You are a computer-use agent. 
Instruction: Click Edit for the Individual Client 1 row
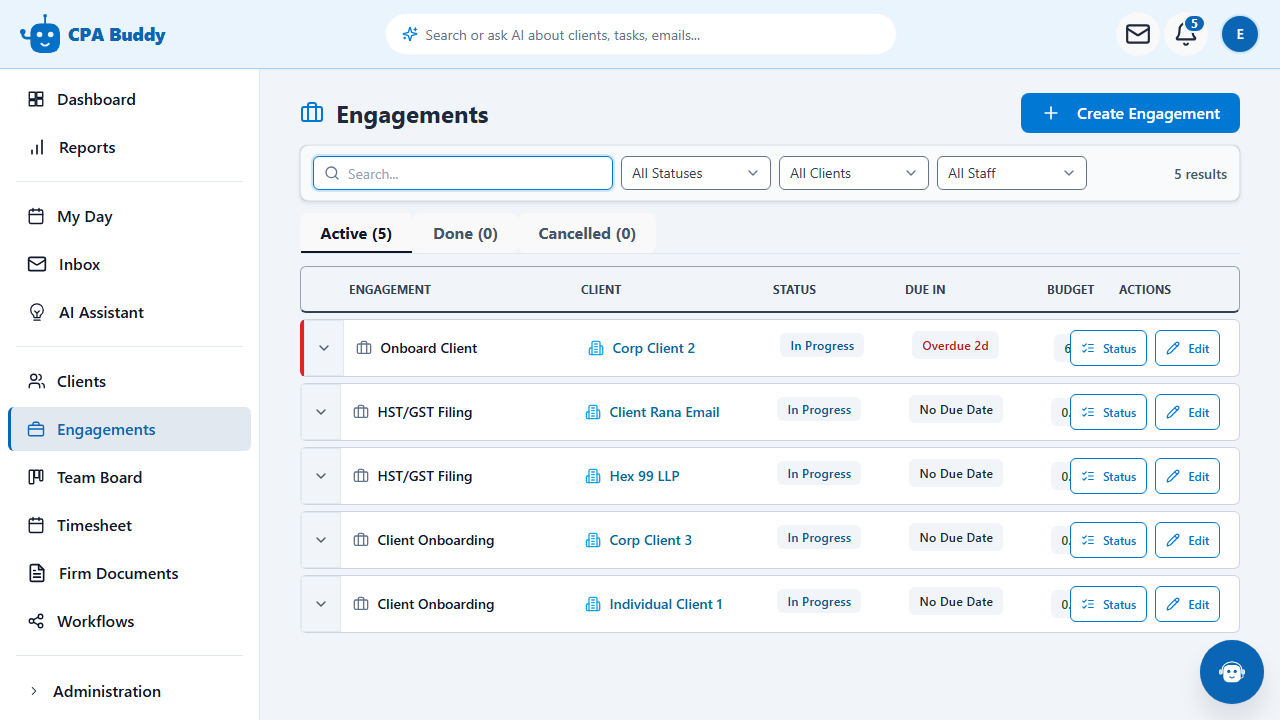click(1187, 604)
